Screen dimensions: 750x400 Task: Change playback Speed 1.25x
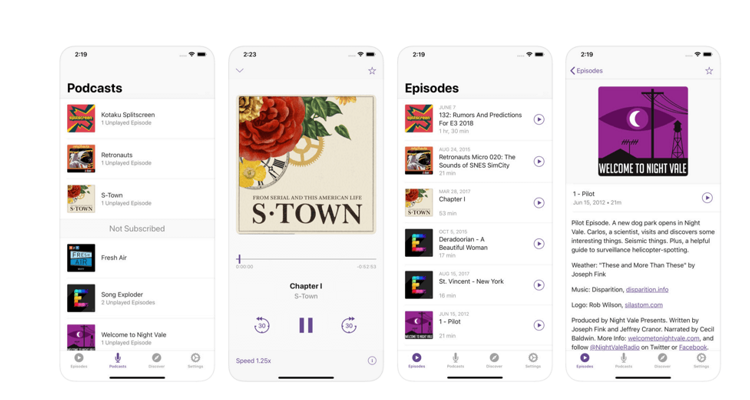(x=254, y=361)
